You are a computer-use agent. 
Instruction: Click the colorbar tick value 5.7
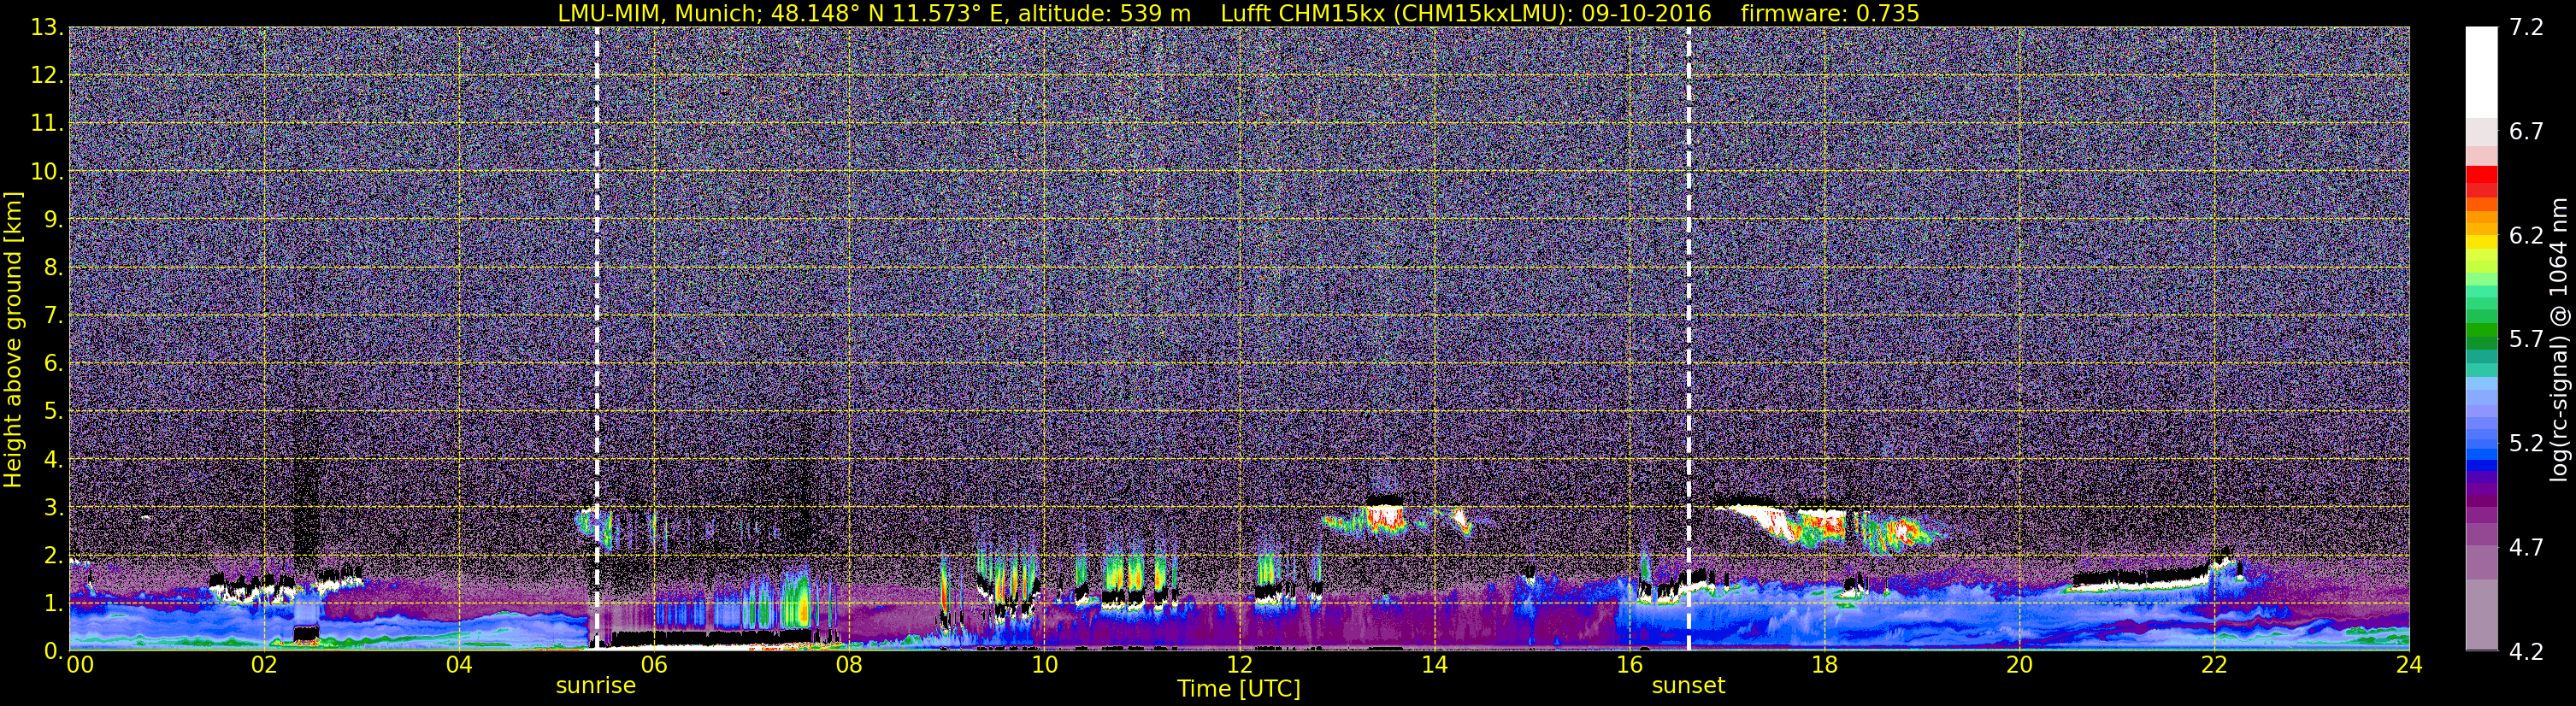click(2526, 339)
